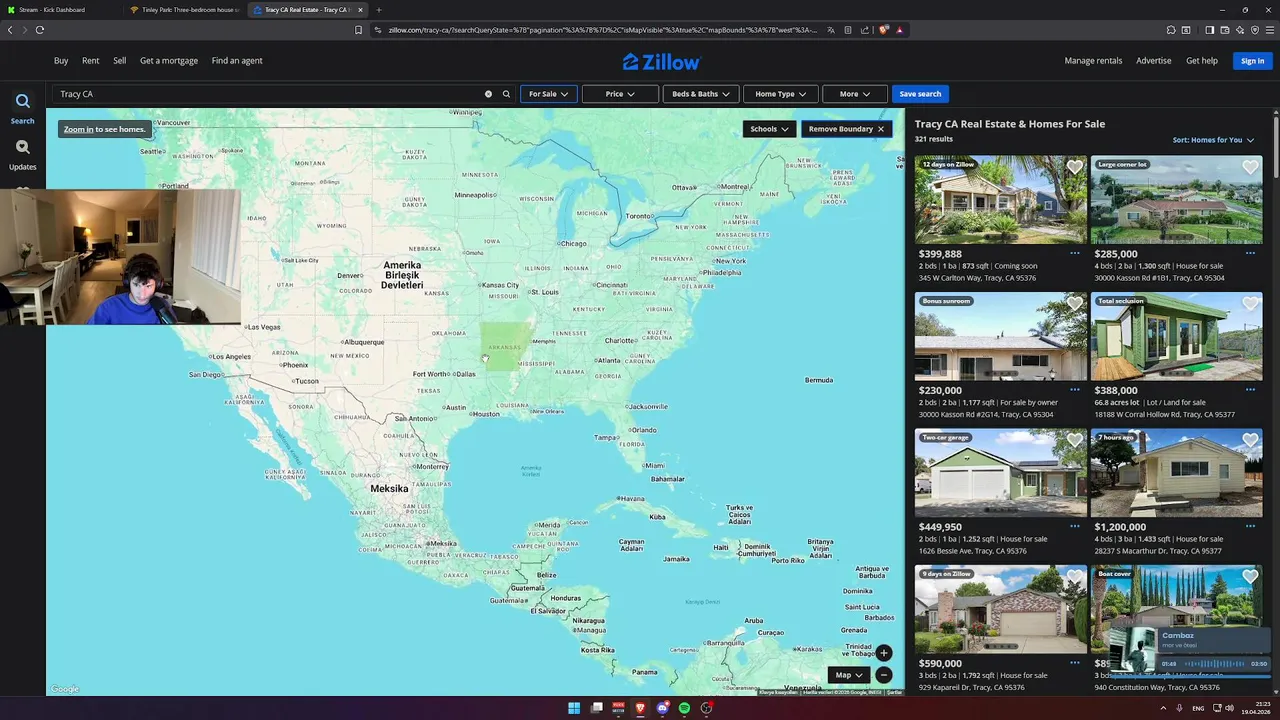Open the Buy menu

[x=61, y=61]
